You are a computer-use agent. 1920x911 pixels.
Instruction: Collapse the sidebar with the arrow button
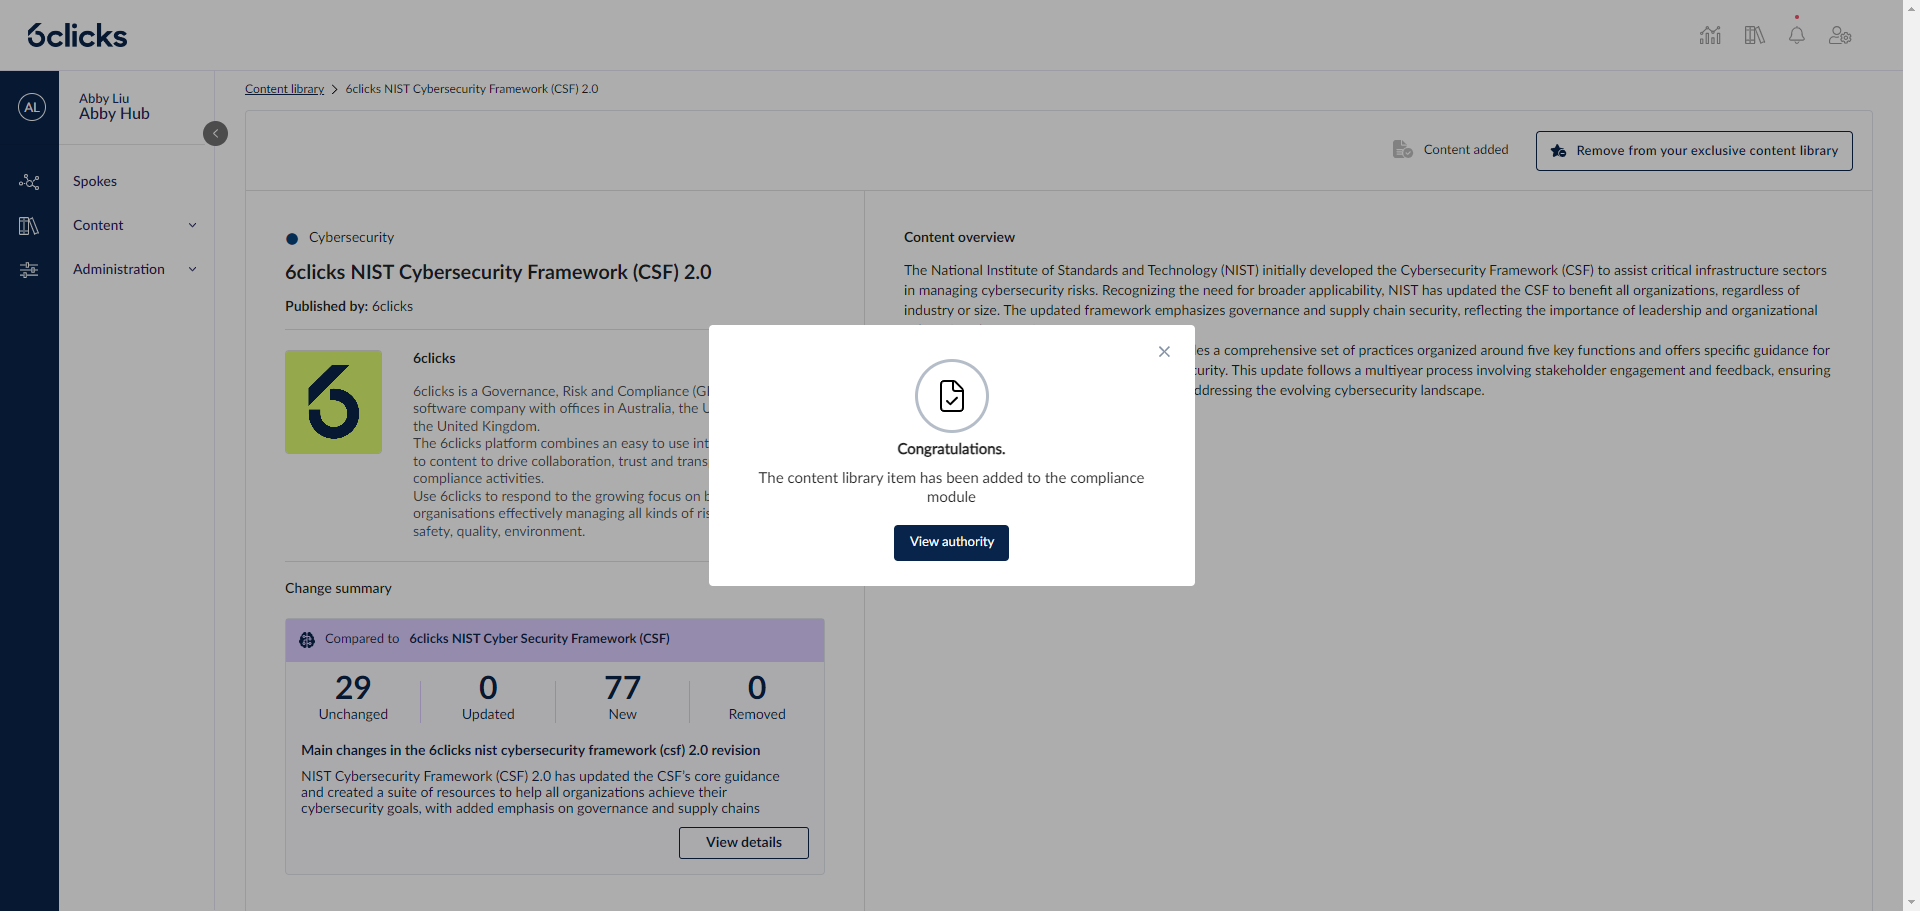pyautogui.click(x=215, y=133)
